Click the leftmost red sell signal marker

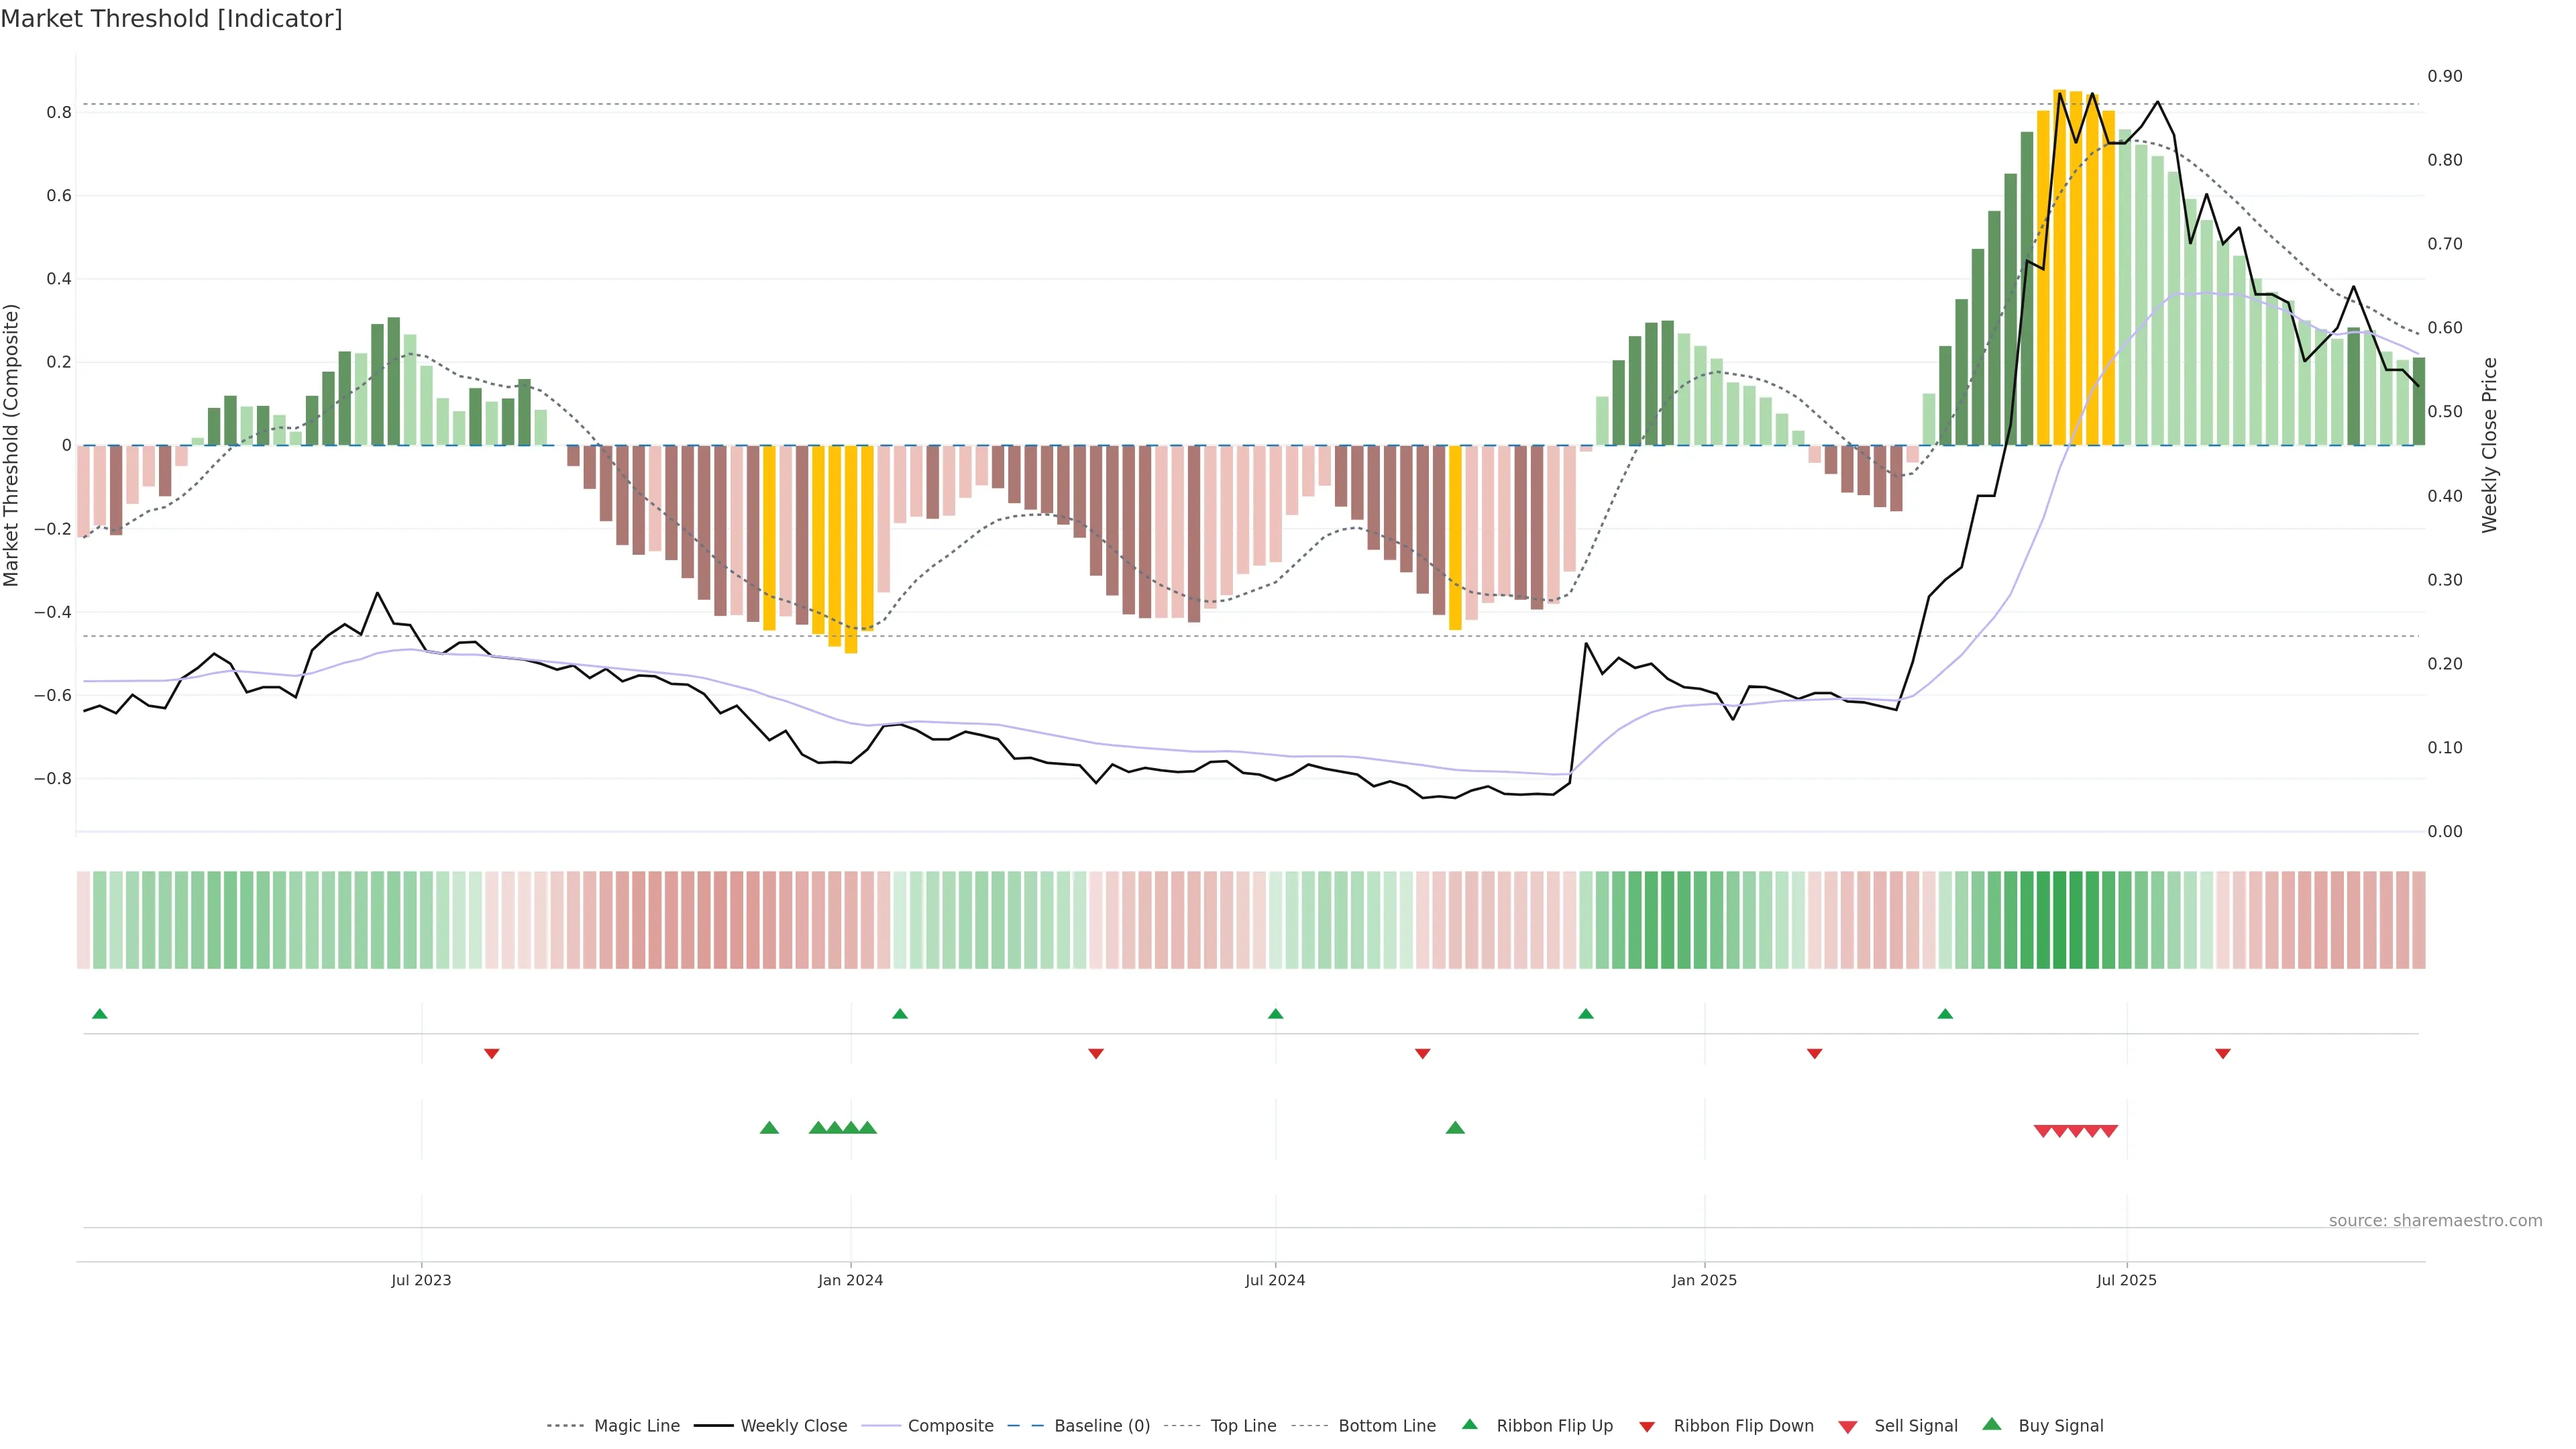pyautogui.click(x=2043, y=1131)
